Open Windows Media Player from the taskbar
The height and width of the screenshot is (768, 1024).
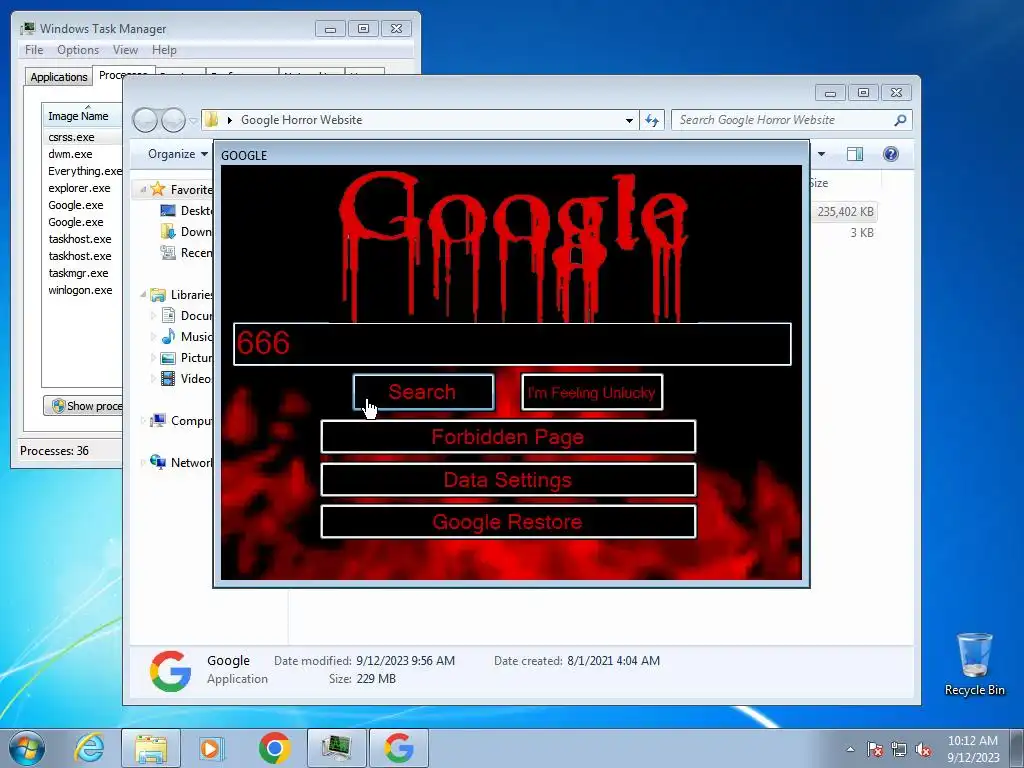click(x=212, y=748)
